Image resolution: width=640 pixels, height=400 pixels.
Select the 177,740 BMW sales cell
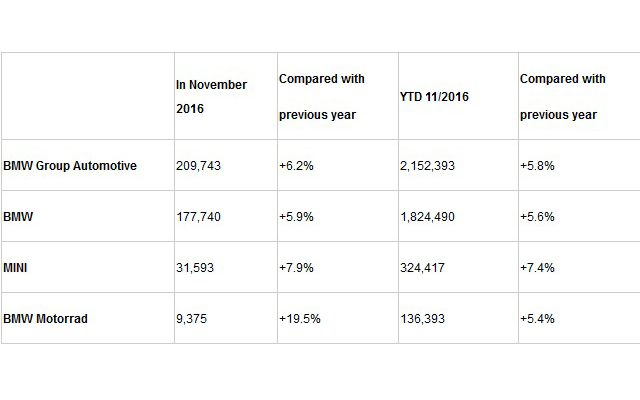pyautogui.click(x=199, y=217)
